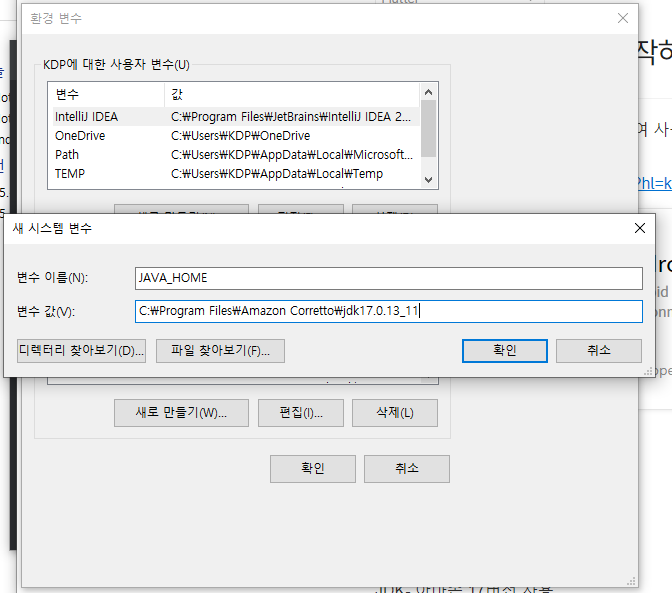This screenshot has width=672, height=593.
Task: Click the down arrow of the user variables list scrollbar
Action: 428,180
